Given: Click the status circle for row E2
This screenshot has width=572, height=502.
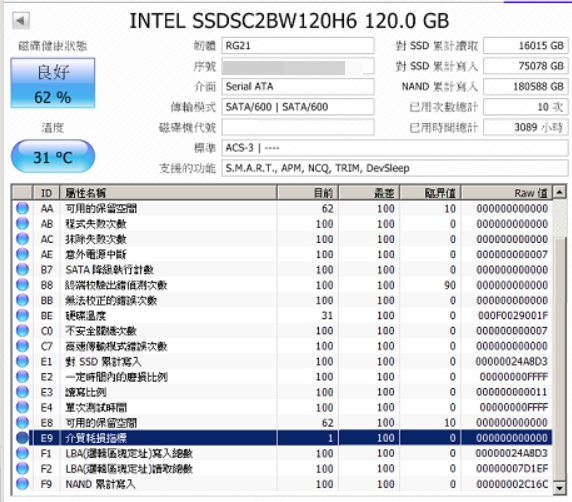Looking at the screenshot, I should coord(22,377).
